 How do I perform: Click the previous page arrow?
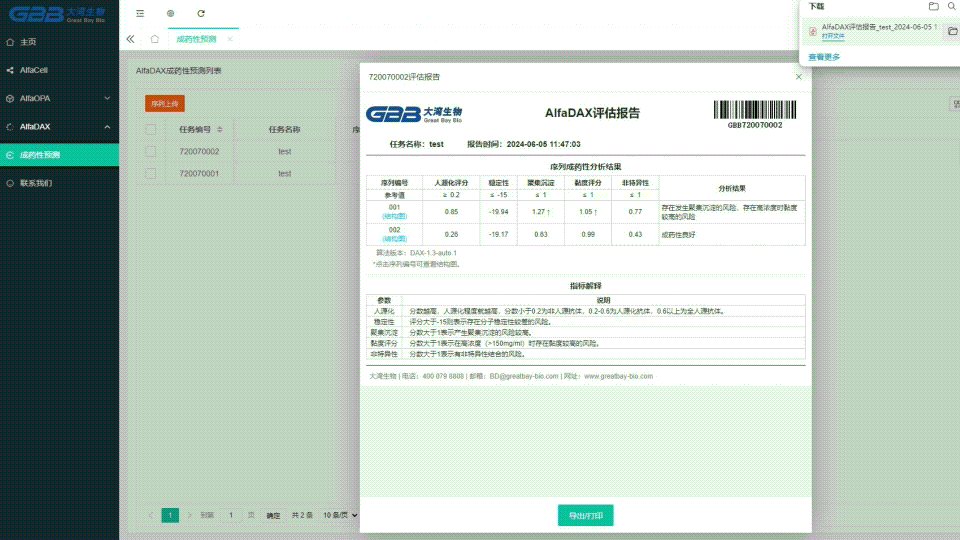coord(151,516)
